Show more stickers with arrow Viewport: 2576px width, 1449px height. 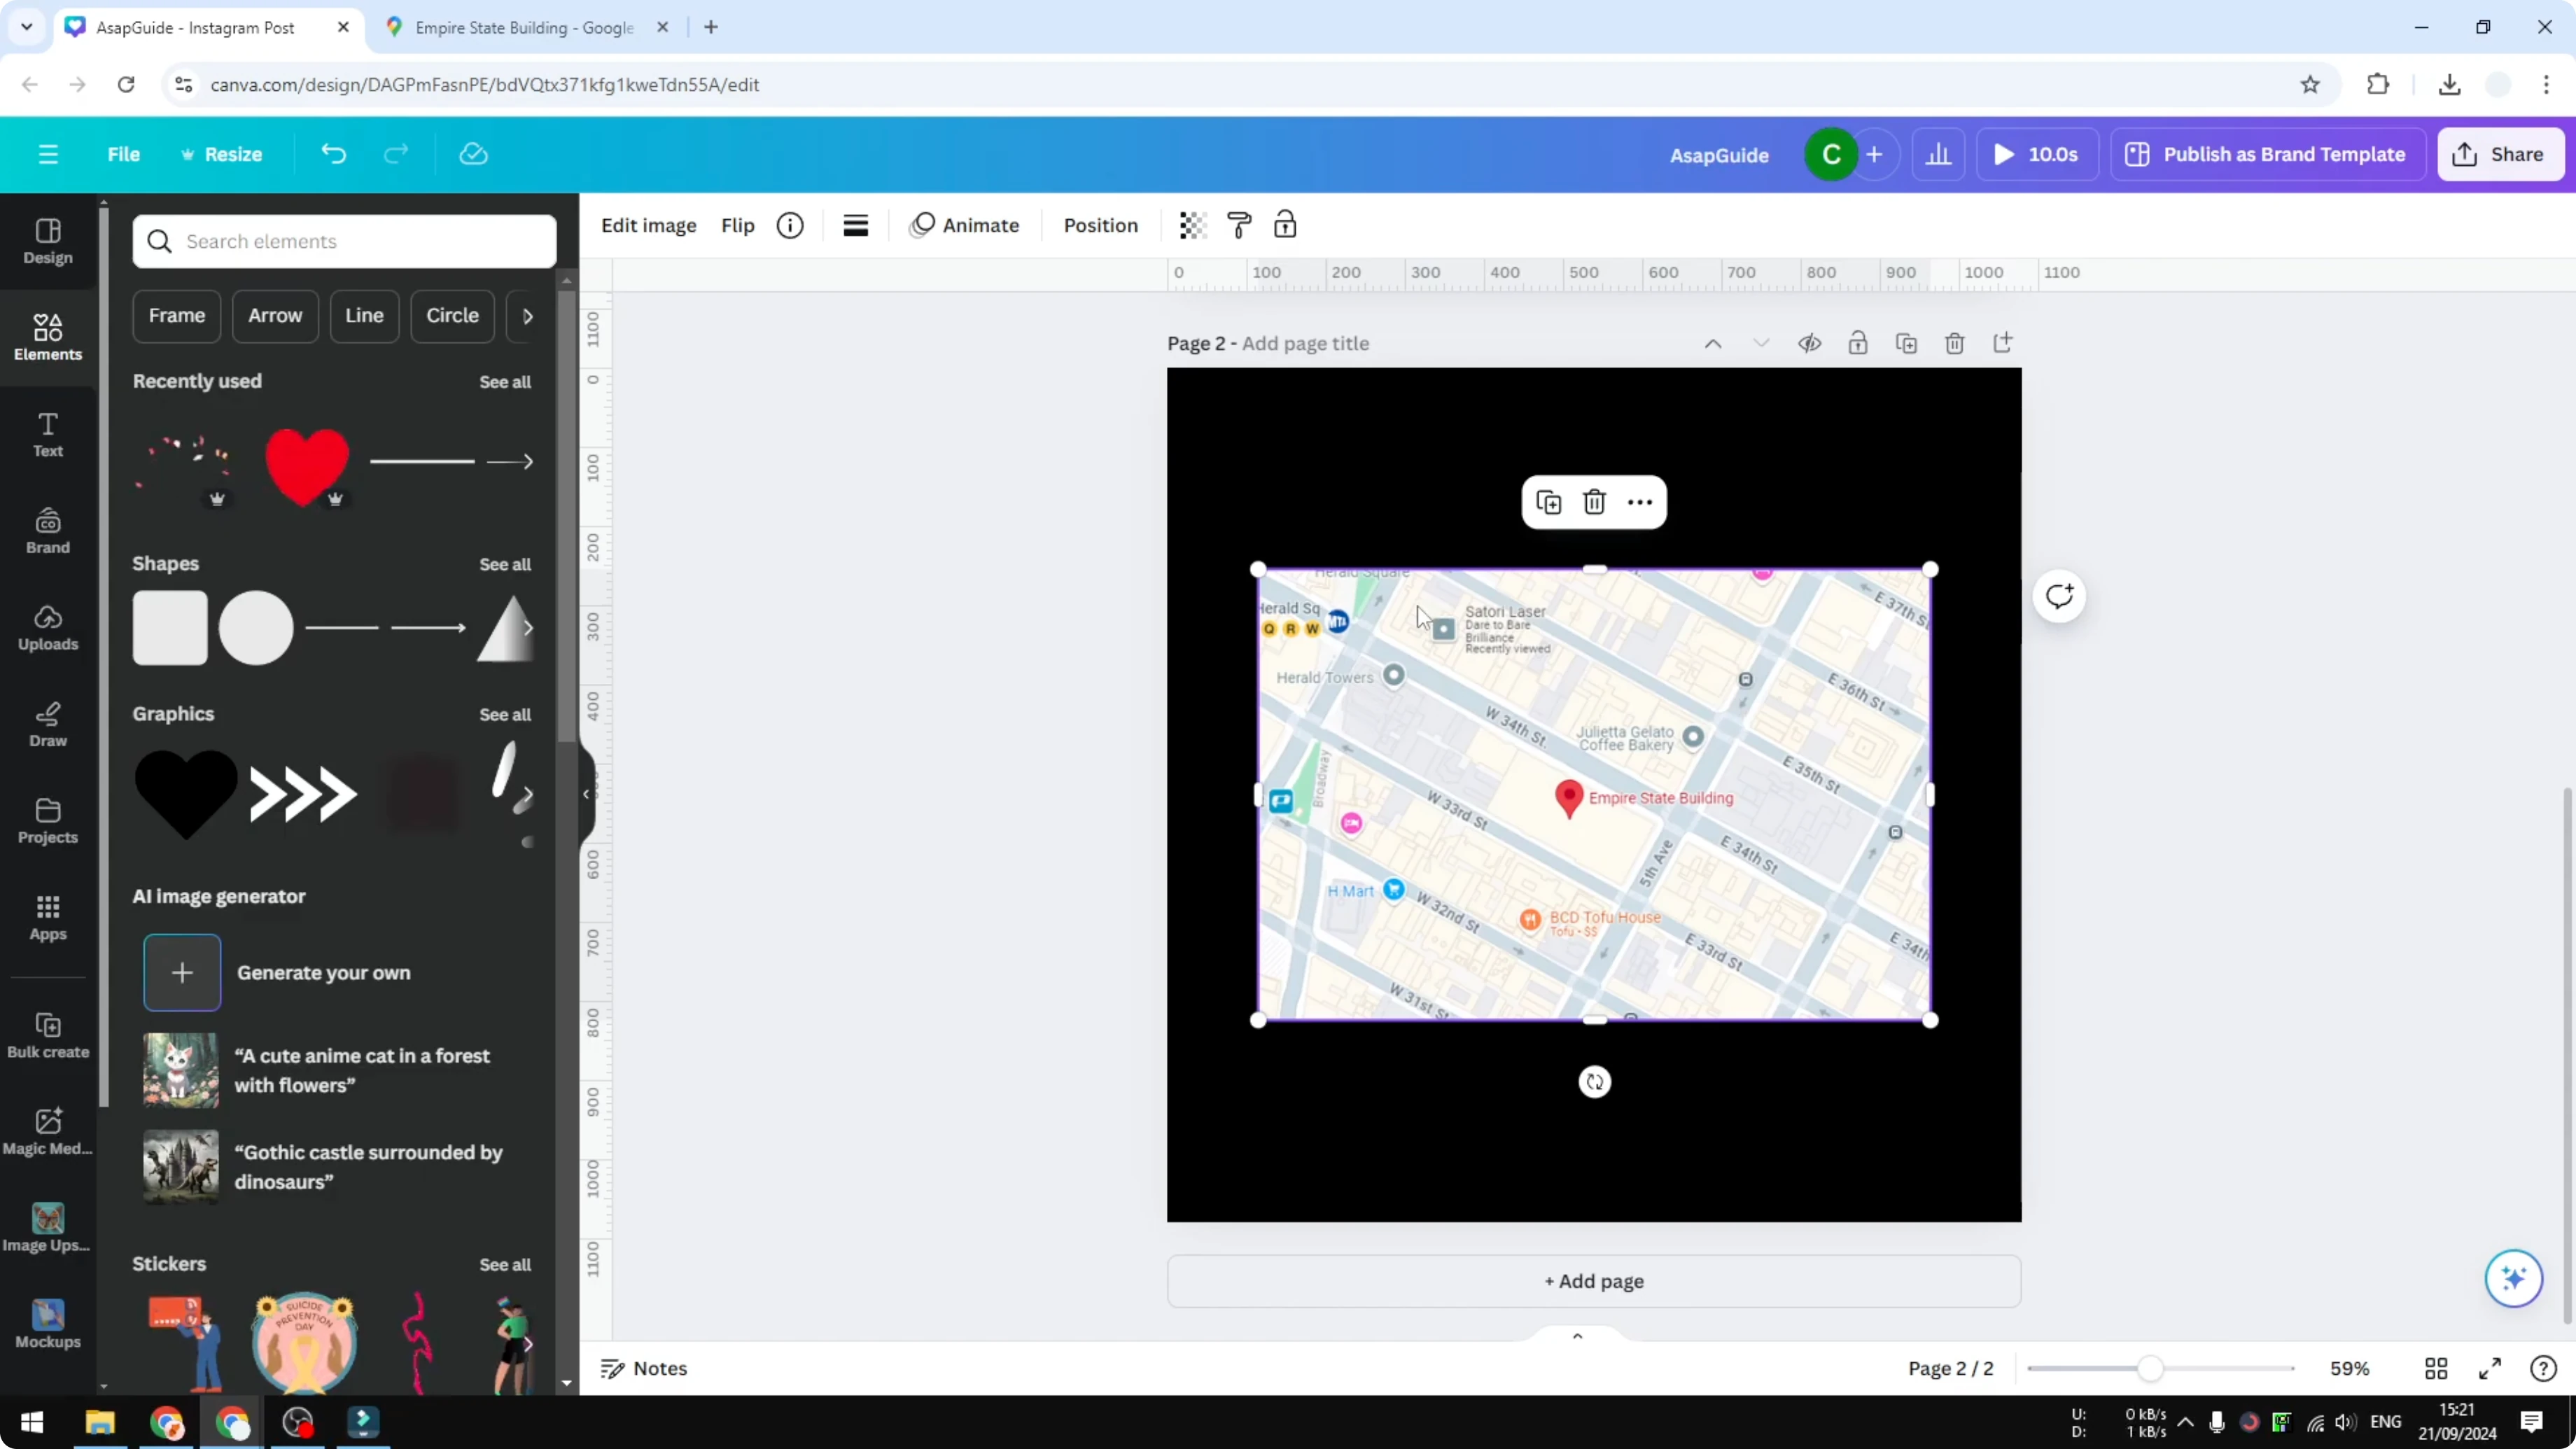pos(527,1344)
